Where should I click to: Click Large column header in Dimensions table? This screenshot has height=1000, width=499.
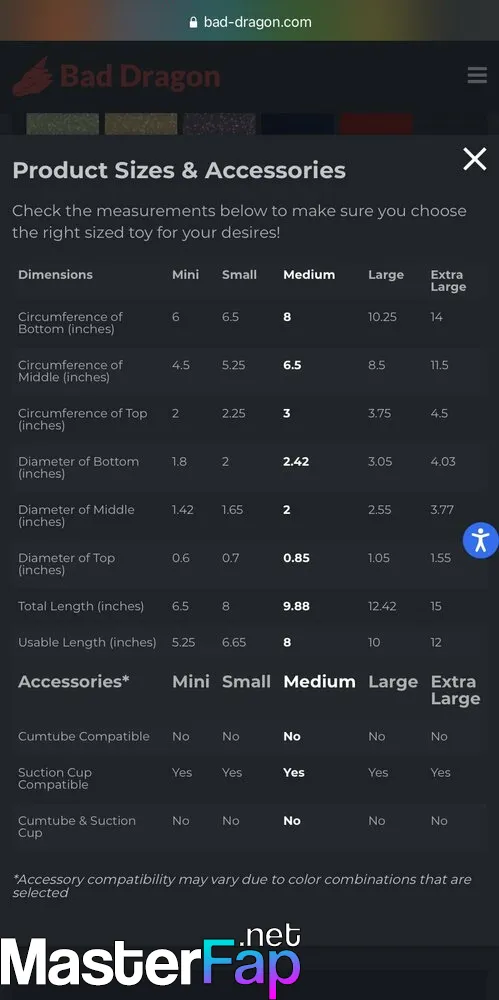pyautogui.click(x=386, y=275)
